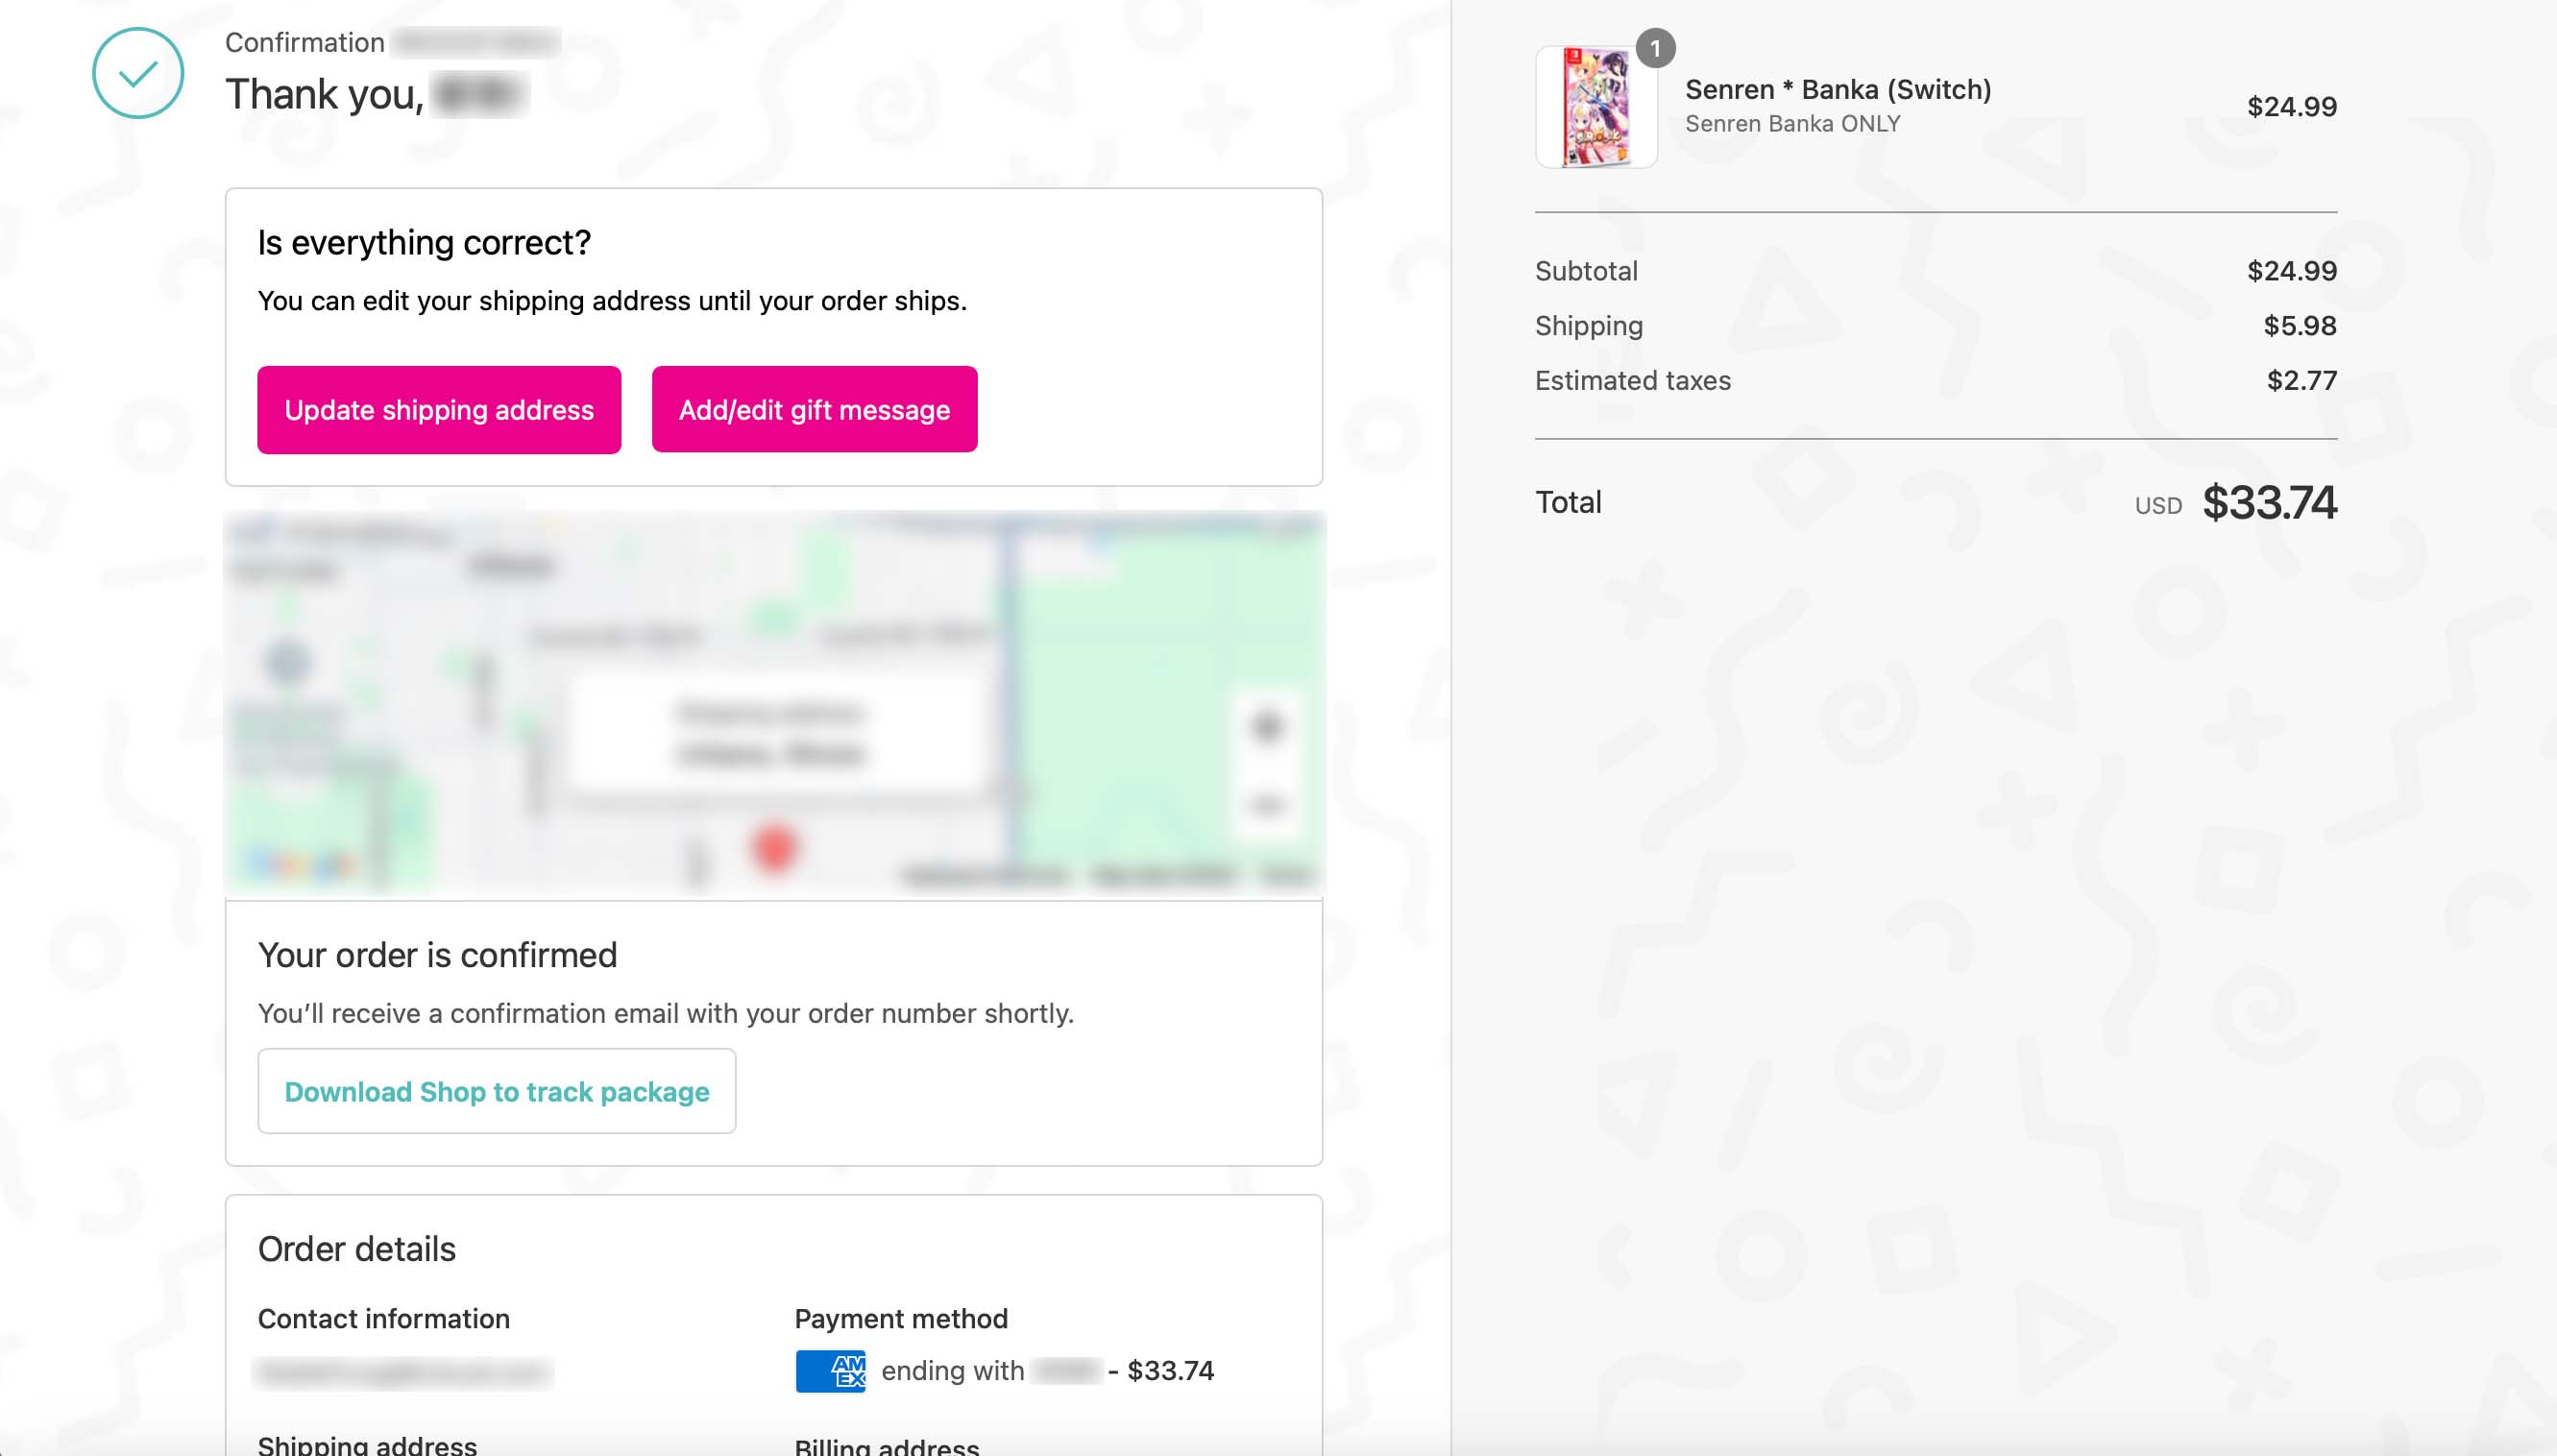Open the Senren Banka product thumbnail
The height and width of the screenshot is (1456, 2557).
click(1596, 107)
